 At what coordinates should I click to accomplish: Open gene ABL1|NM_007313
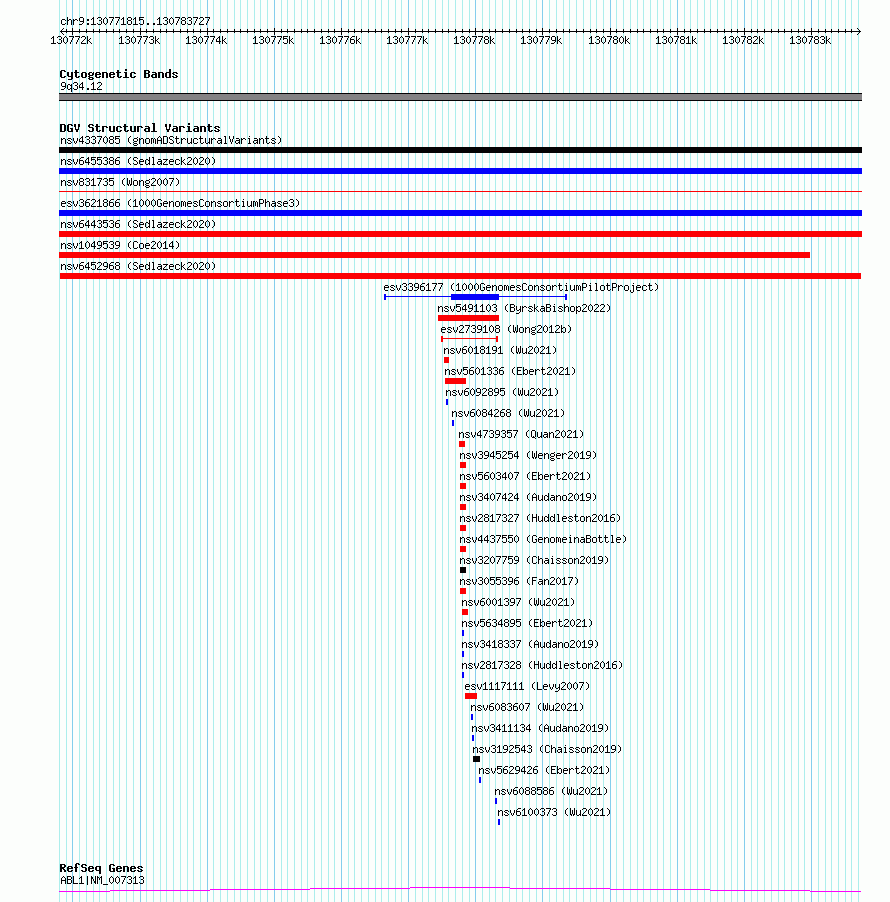[x=102, y=880]
